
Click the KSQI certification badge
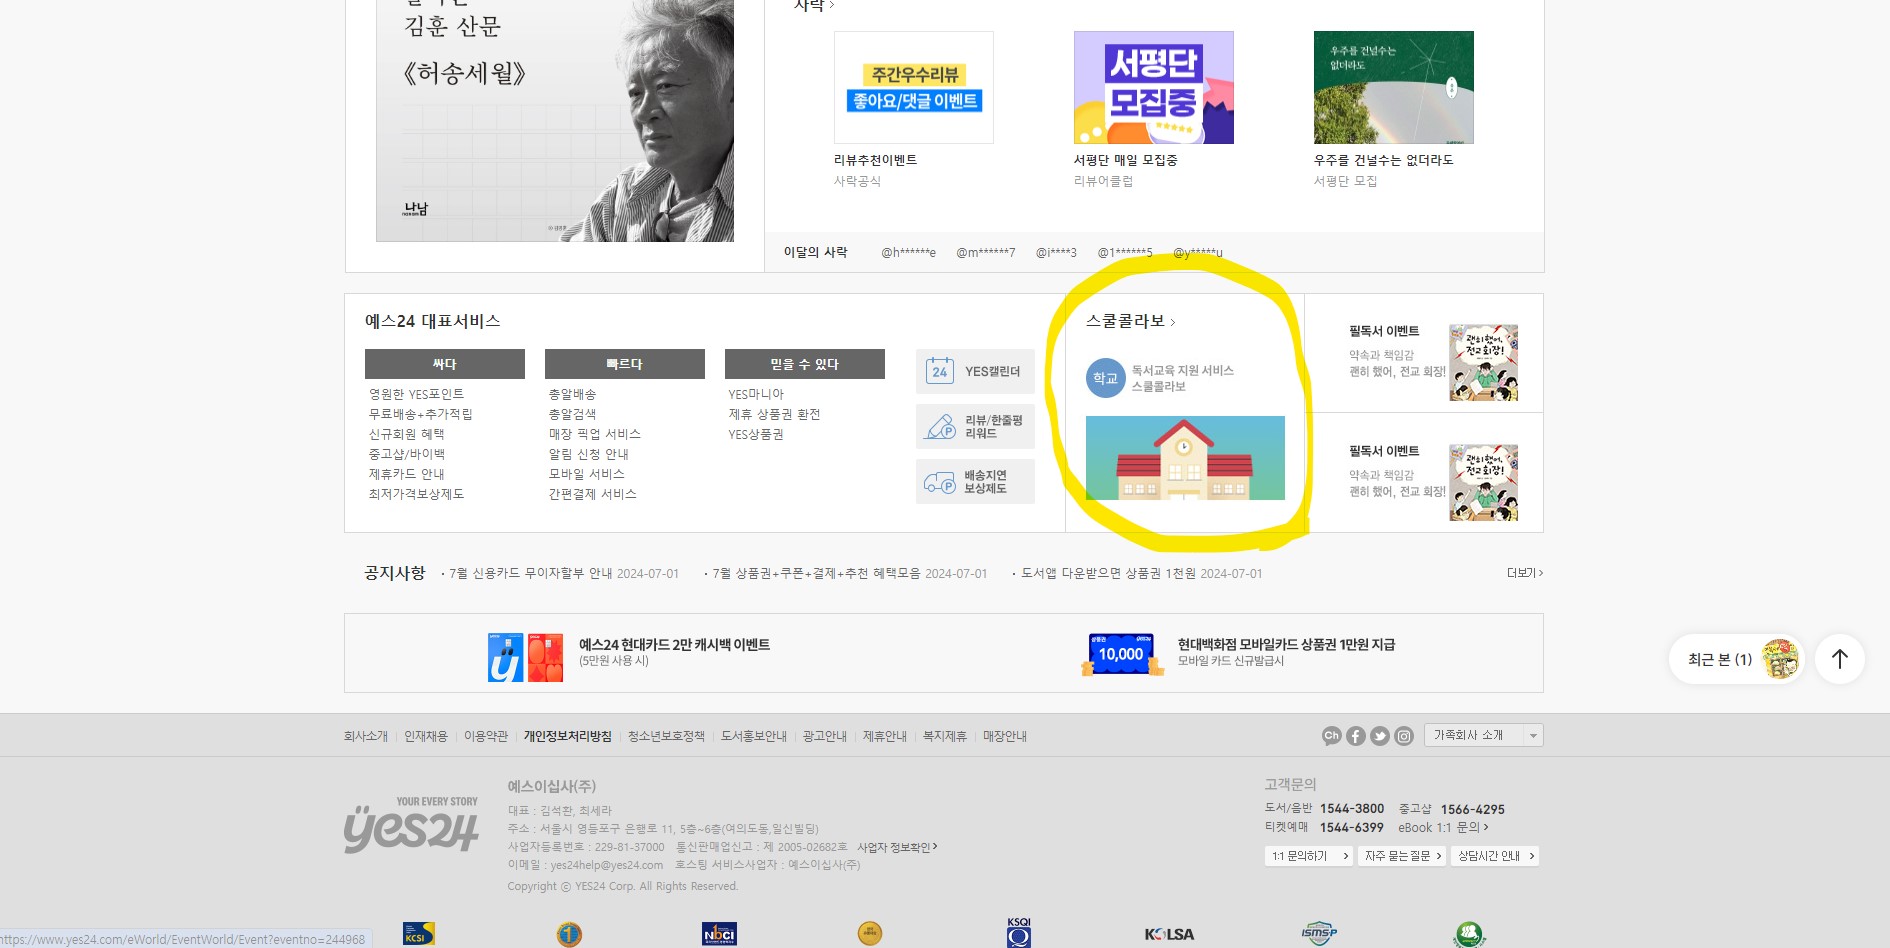1018,932
